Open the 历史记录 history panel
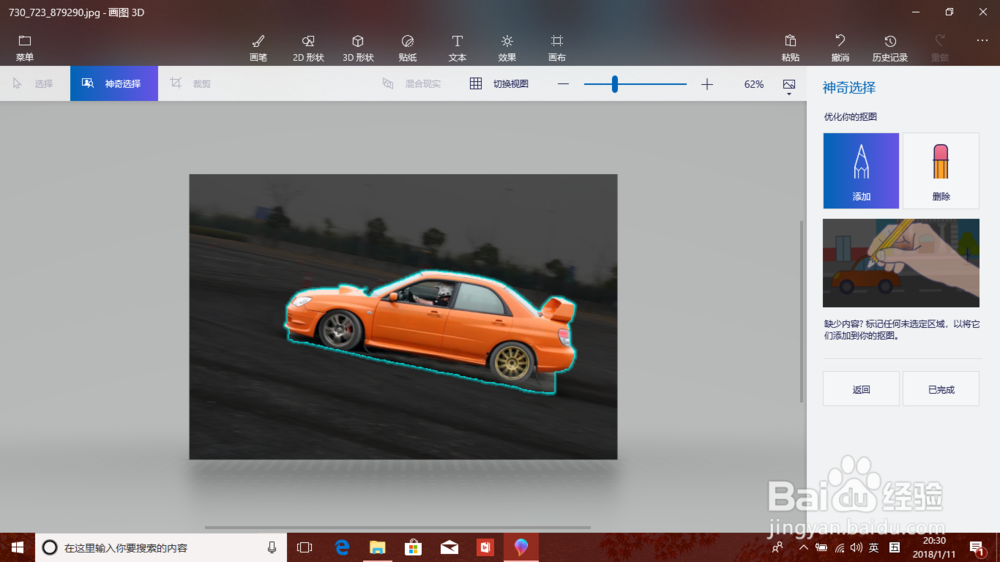The width and height of the screenshot is (1000, 562). [890, 48]
